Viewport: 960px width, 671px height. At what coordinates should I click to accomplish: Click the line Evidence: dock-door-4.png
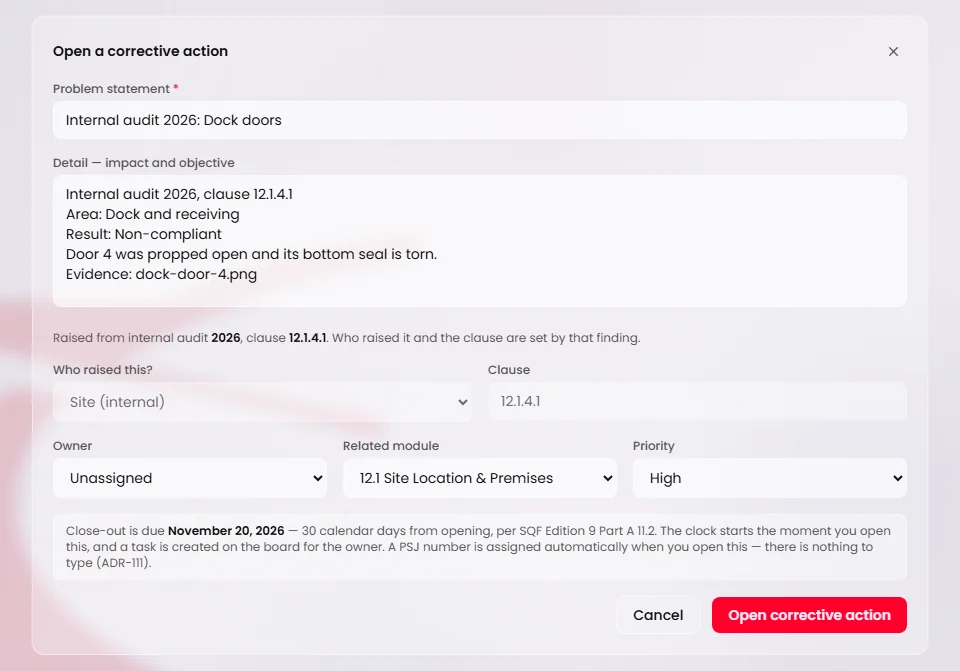click(161, 274)
